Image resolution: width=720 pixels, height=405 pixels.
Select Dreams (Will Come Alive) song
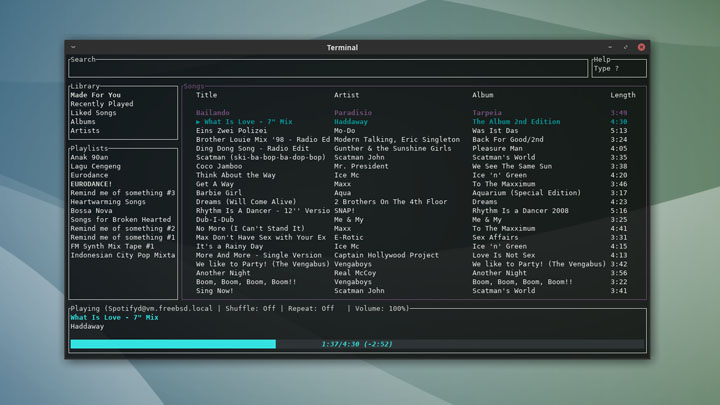[x=246, y=202]
